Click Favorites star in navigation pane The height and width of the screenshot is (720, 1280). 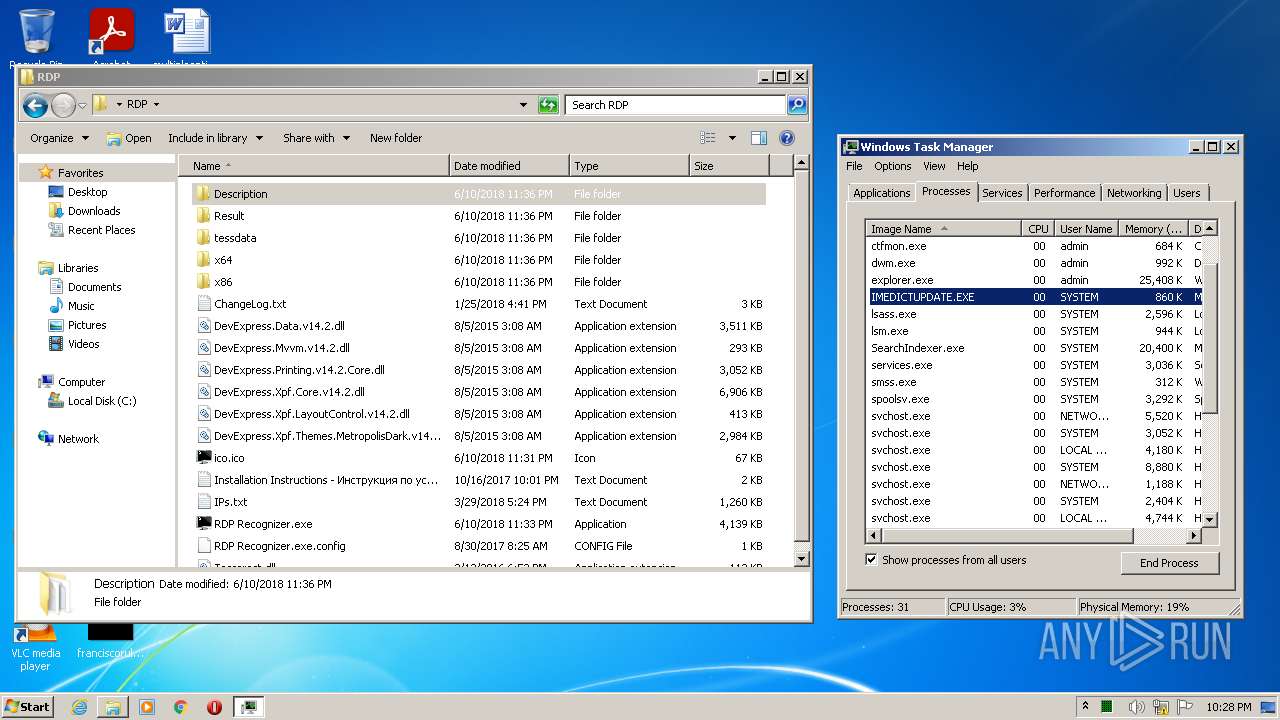click(x=45, y=173)
